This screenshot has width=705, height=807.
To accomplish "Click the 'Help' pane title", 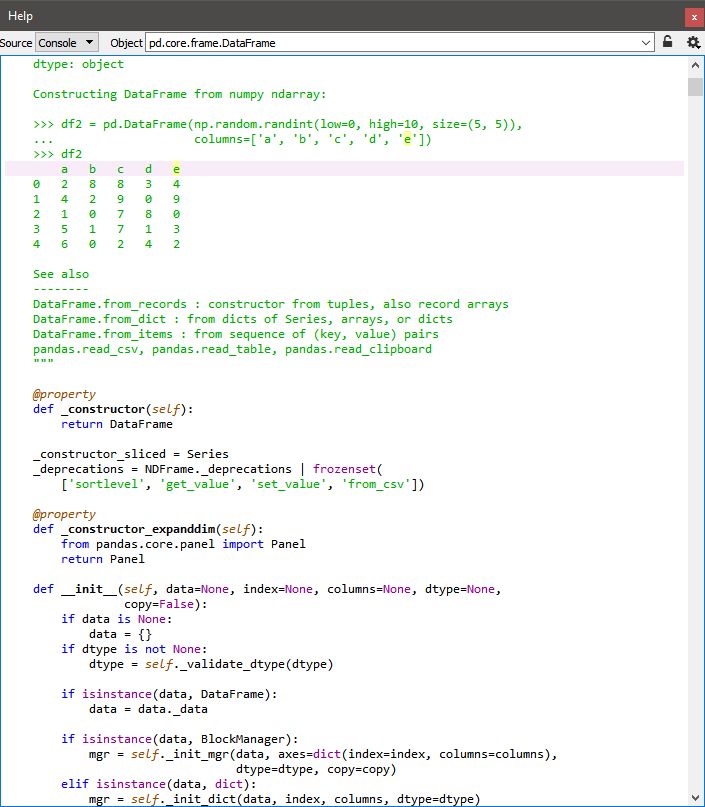I will [20, 16].
